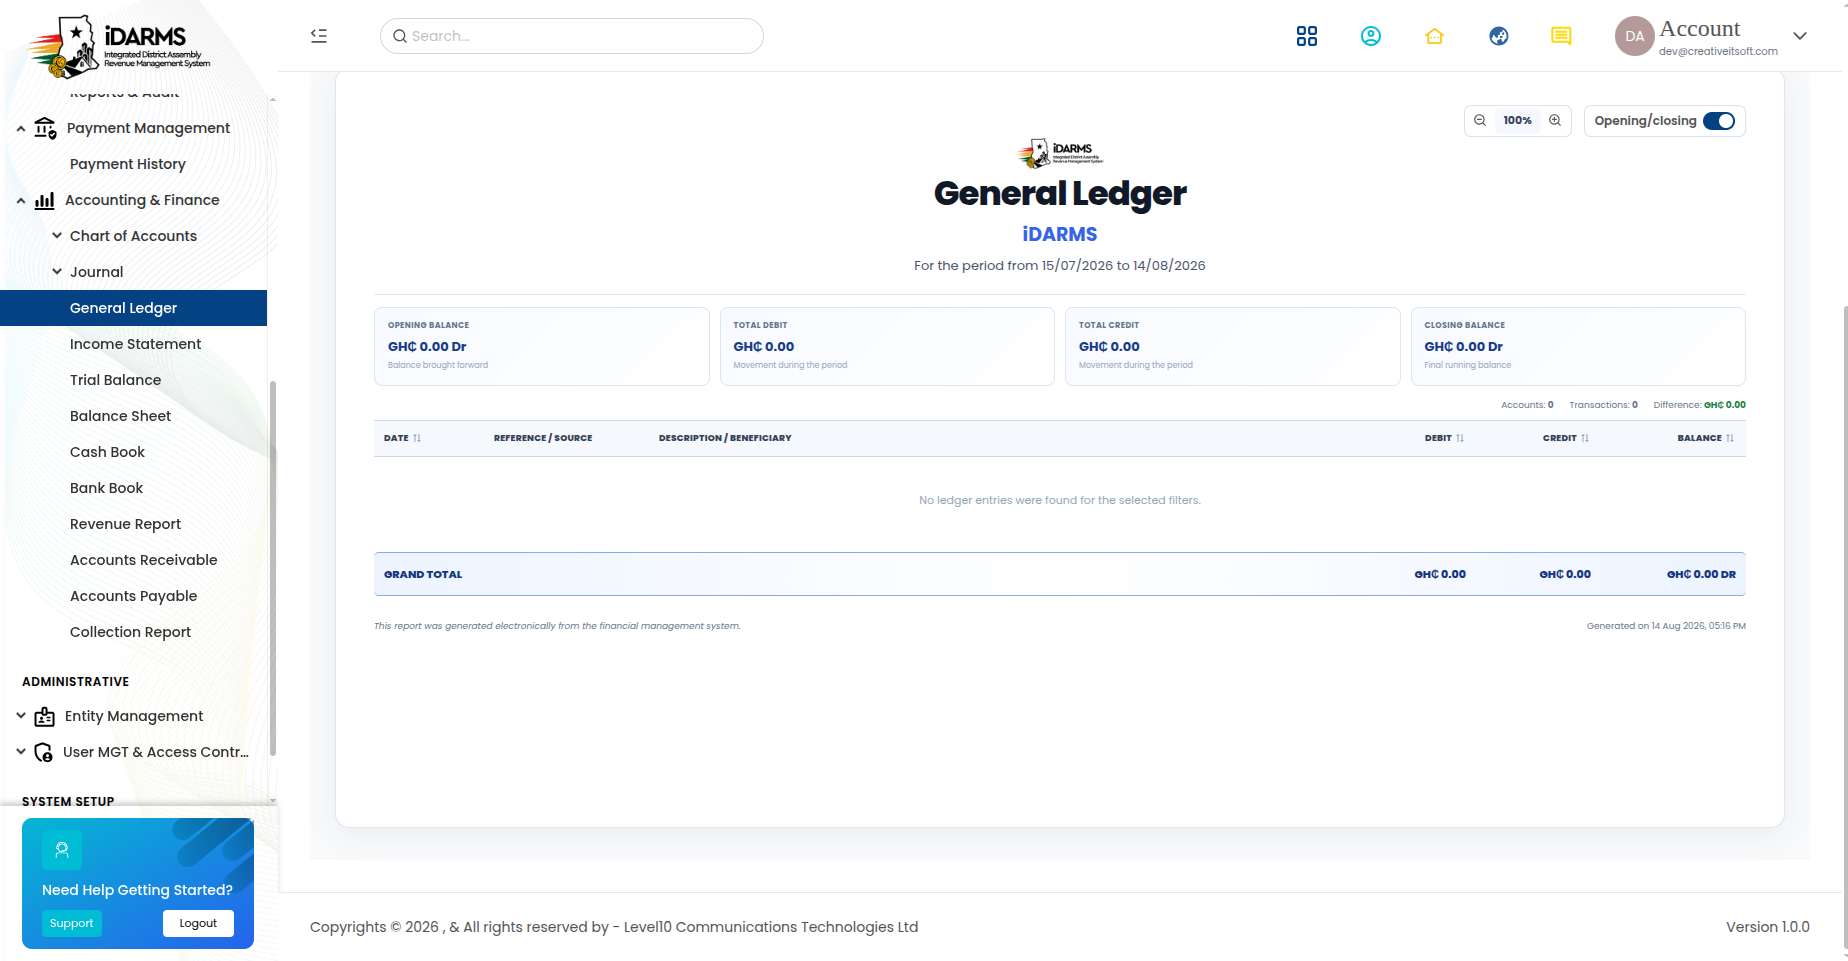
Task: Open the apps grid icon in header
Action: (1306, 36)
